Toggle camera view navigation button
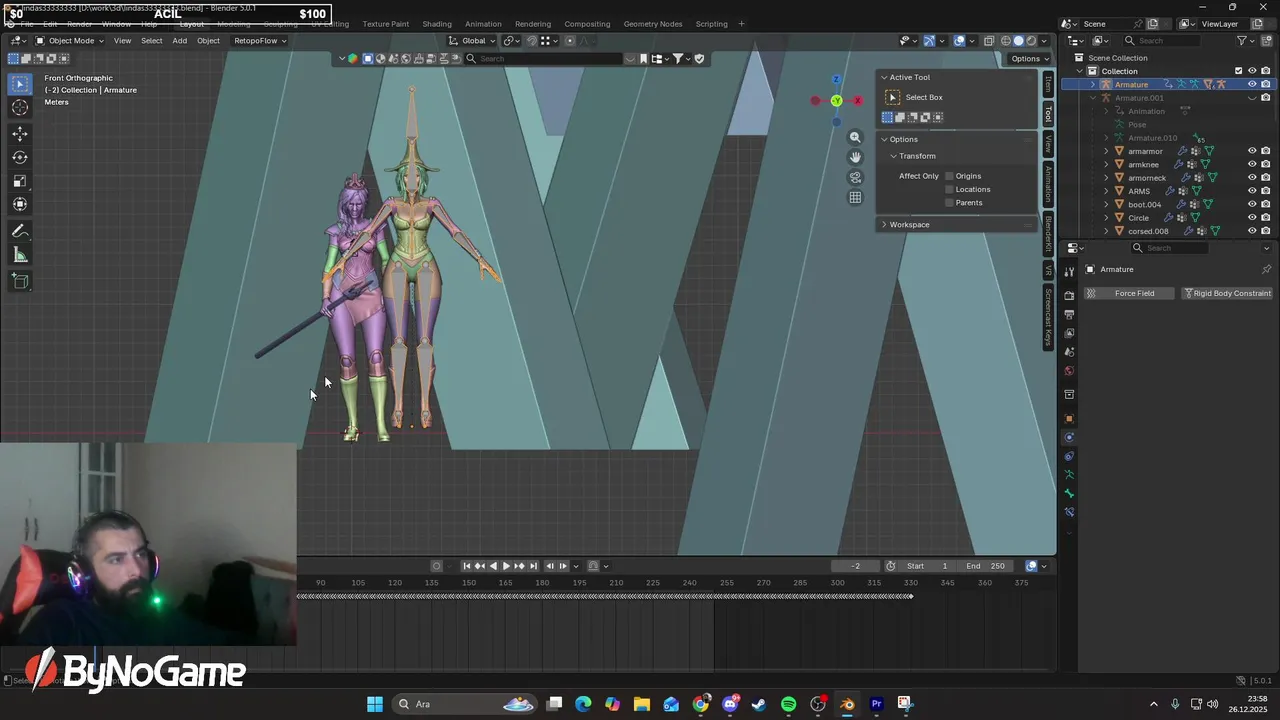The height and width of the screenshot is (720, 1280). point(855,177)
